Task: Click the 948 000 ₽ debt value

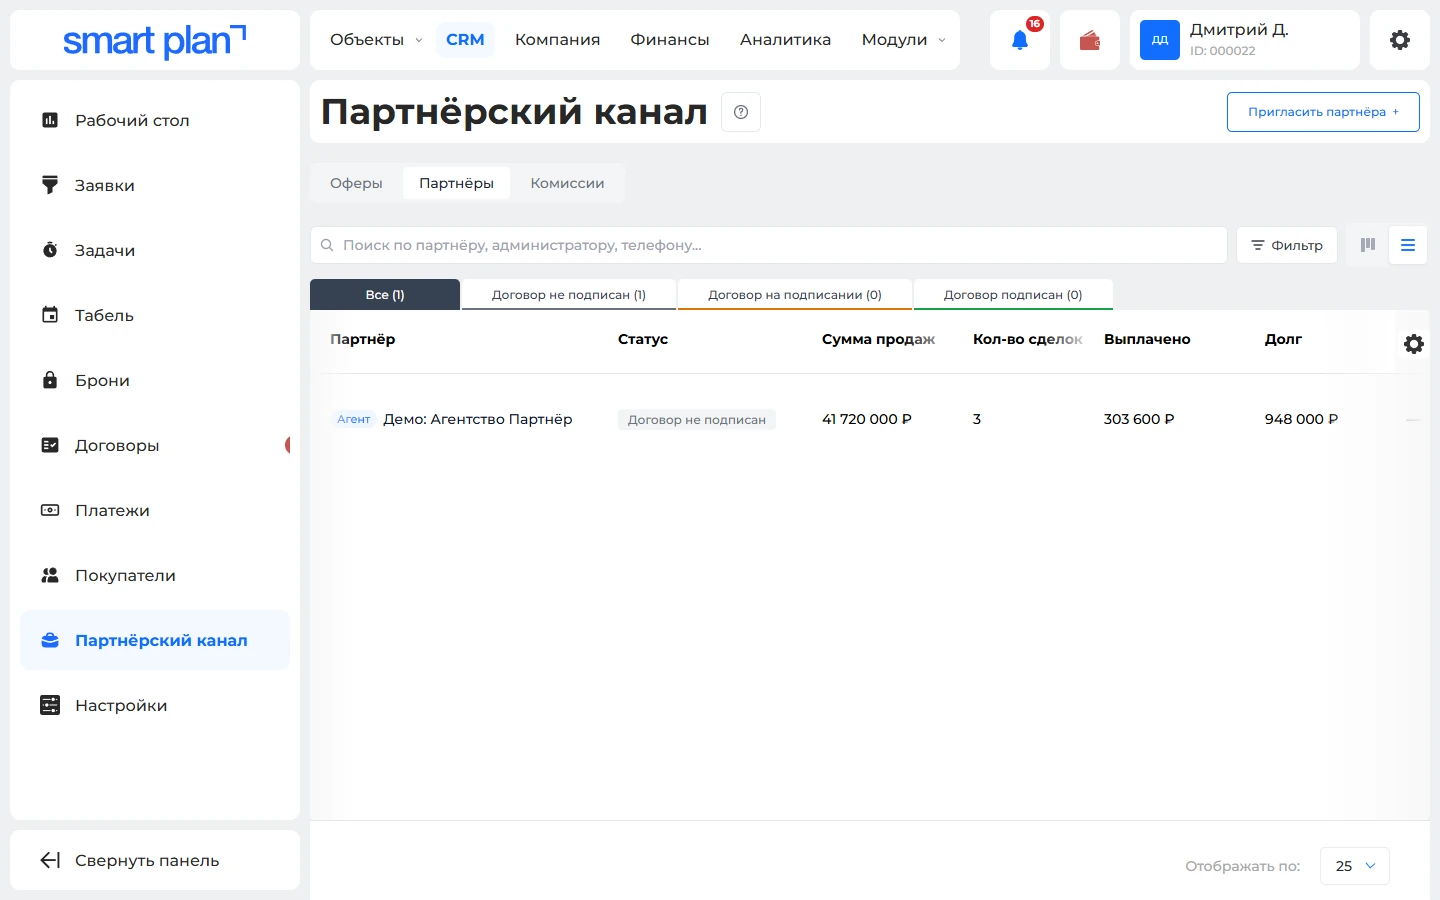Action: [1301, 419]
